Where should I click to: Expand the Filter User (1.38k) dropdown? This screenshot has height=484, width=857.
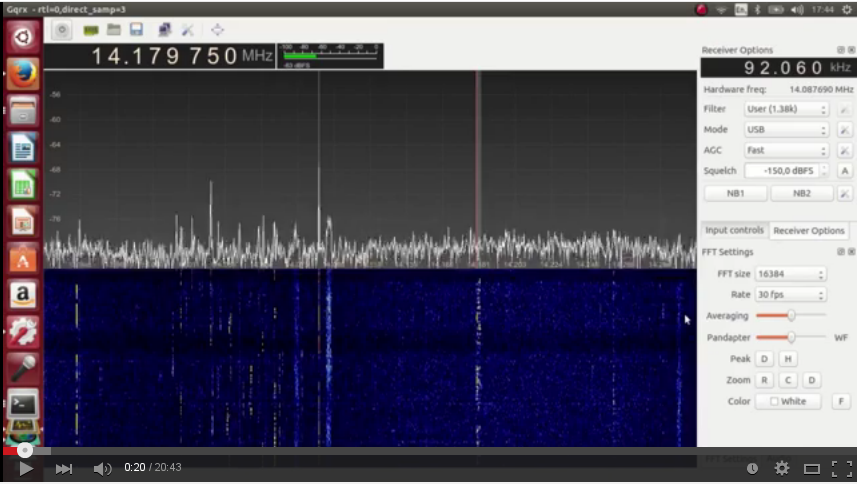tap(786, 109)
